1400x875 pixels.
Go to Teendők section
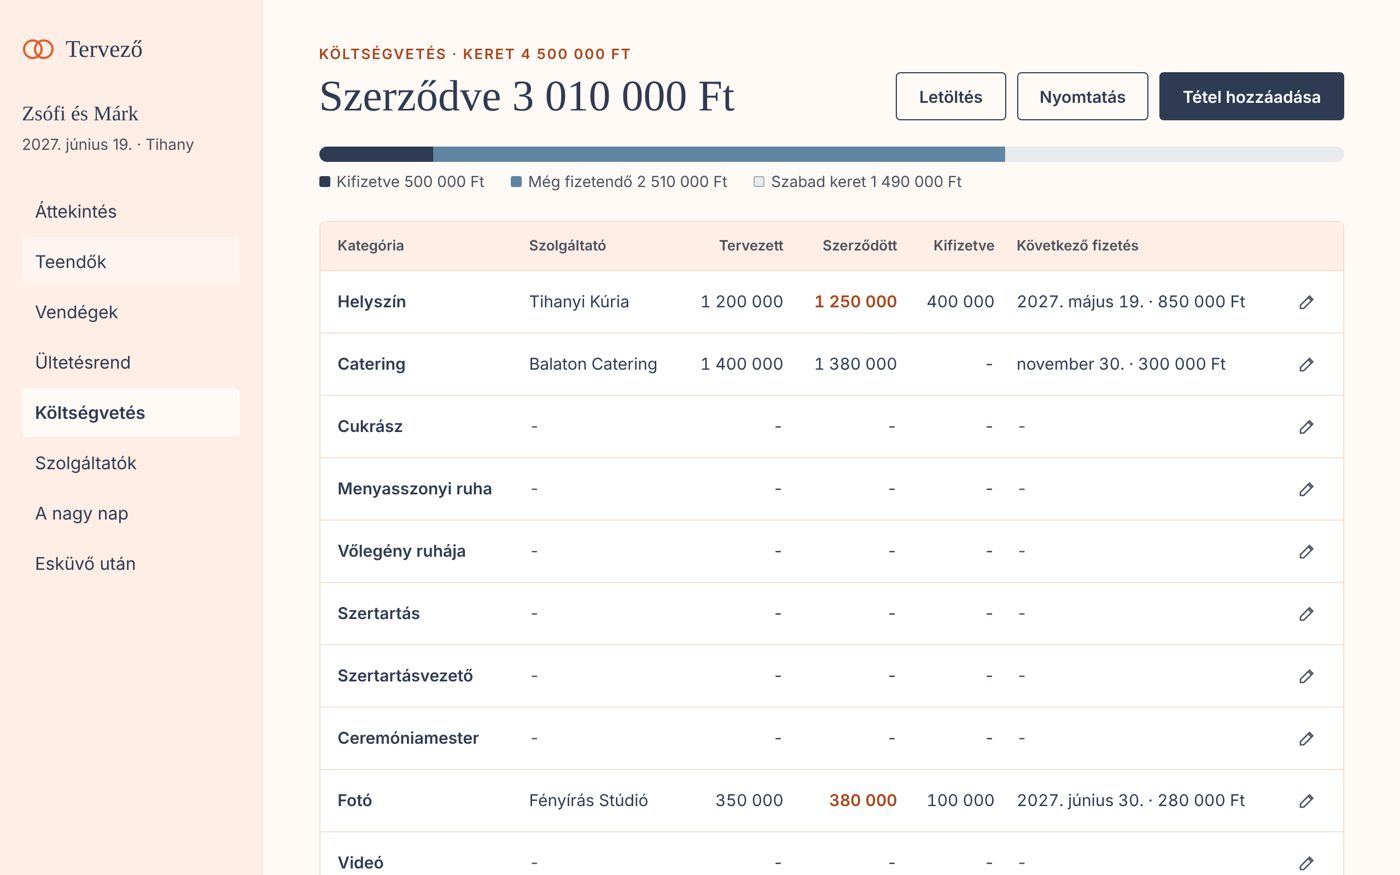(130, 262)
